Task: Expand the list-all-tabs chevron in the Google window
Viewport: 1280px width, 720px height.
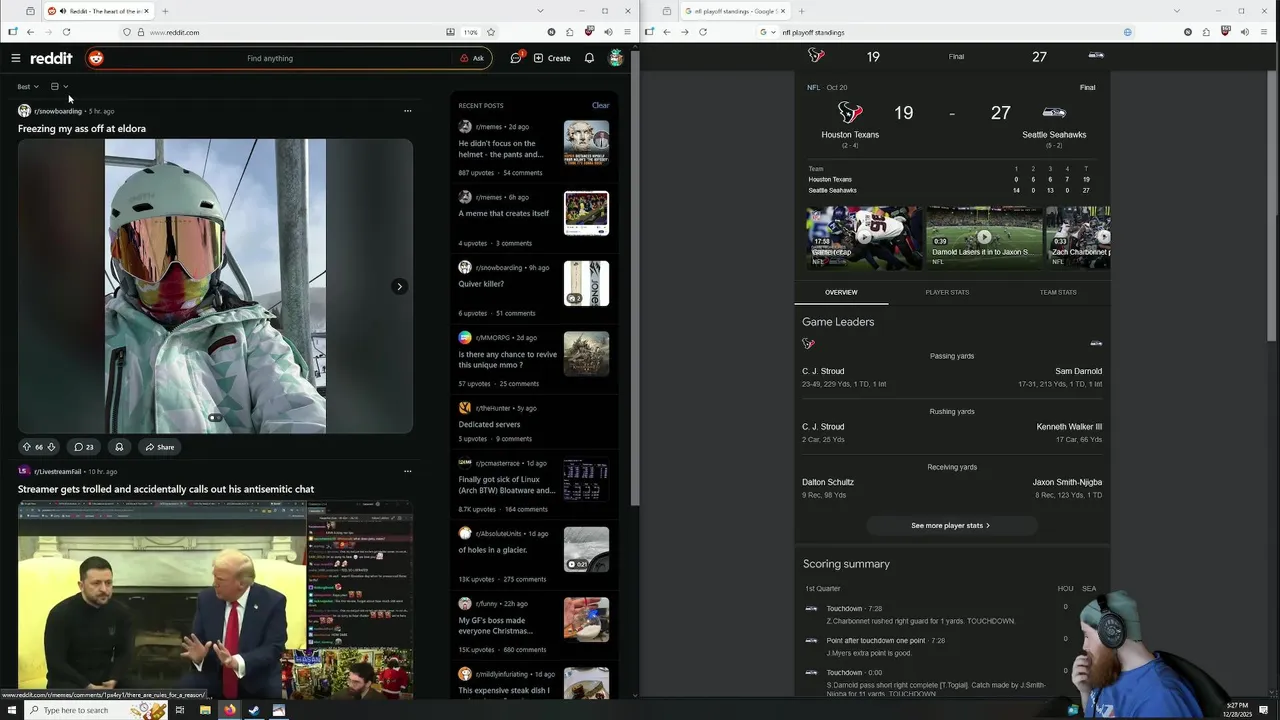Action: (1177, 11)
